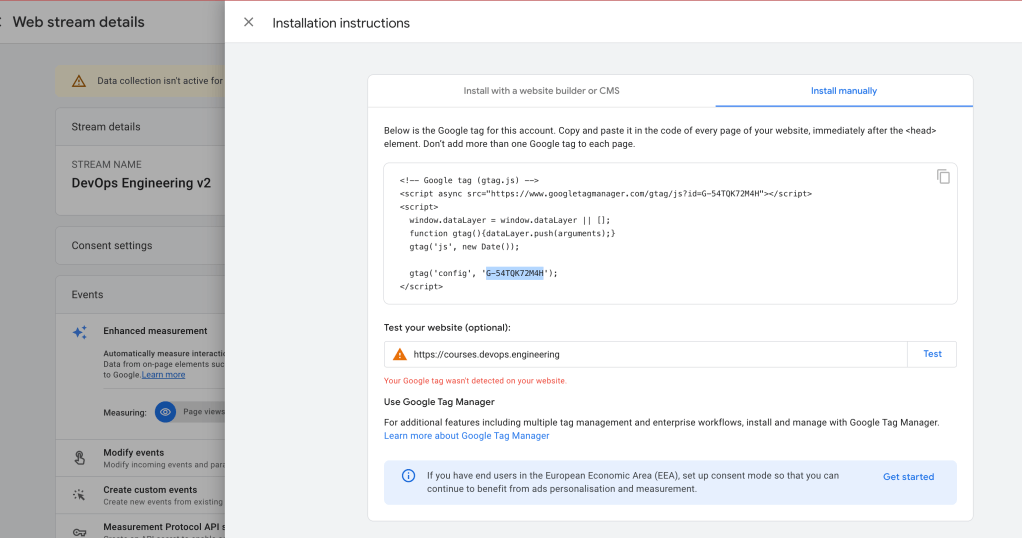Open the Learn more link under Enhanced measurement
This screenshot has height=538, width=1022.
pyautogui.click(x=163, y=375)
